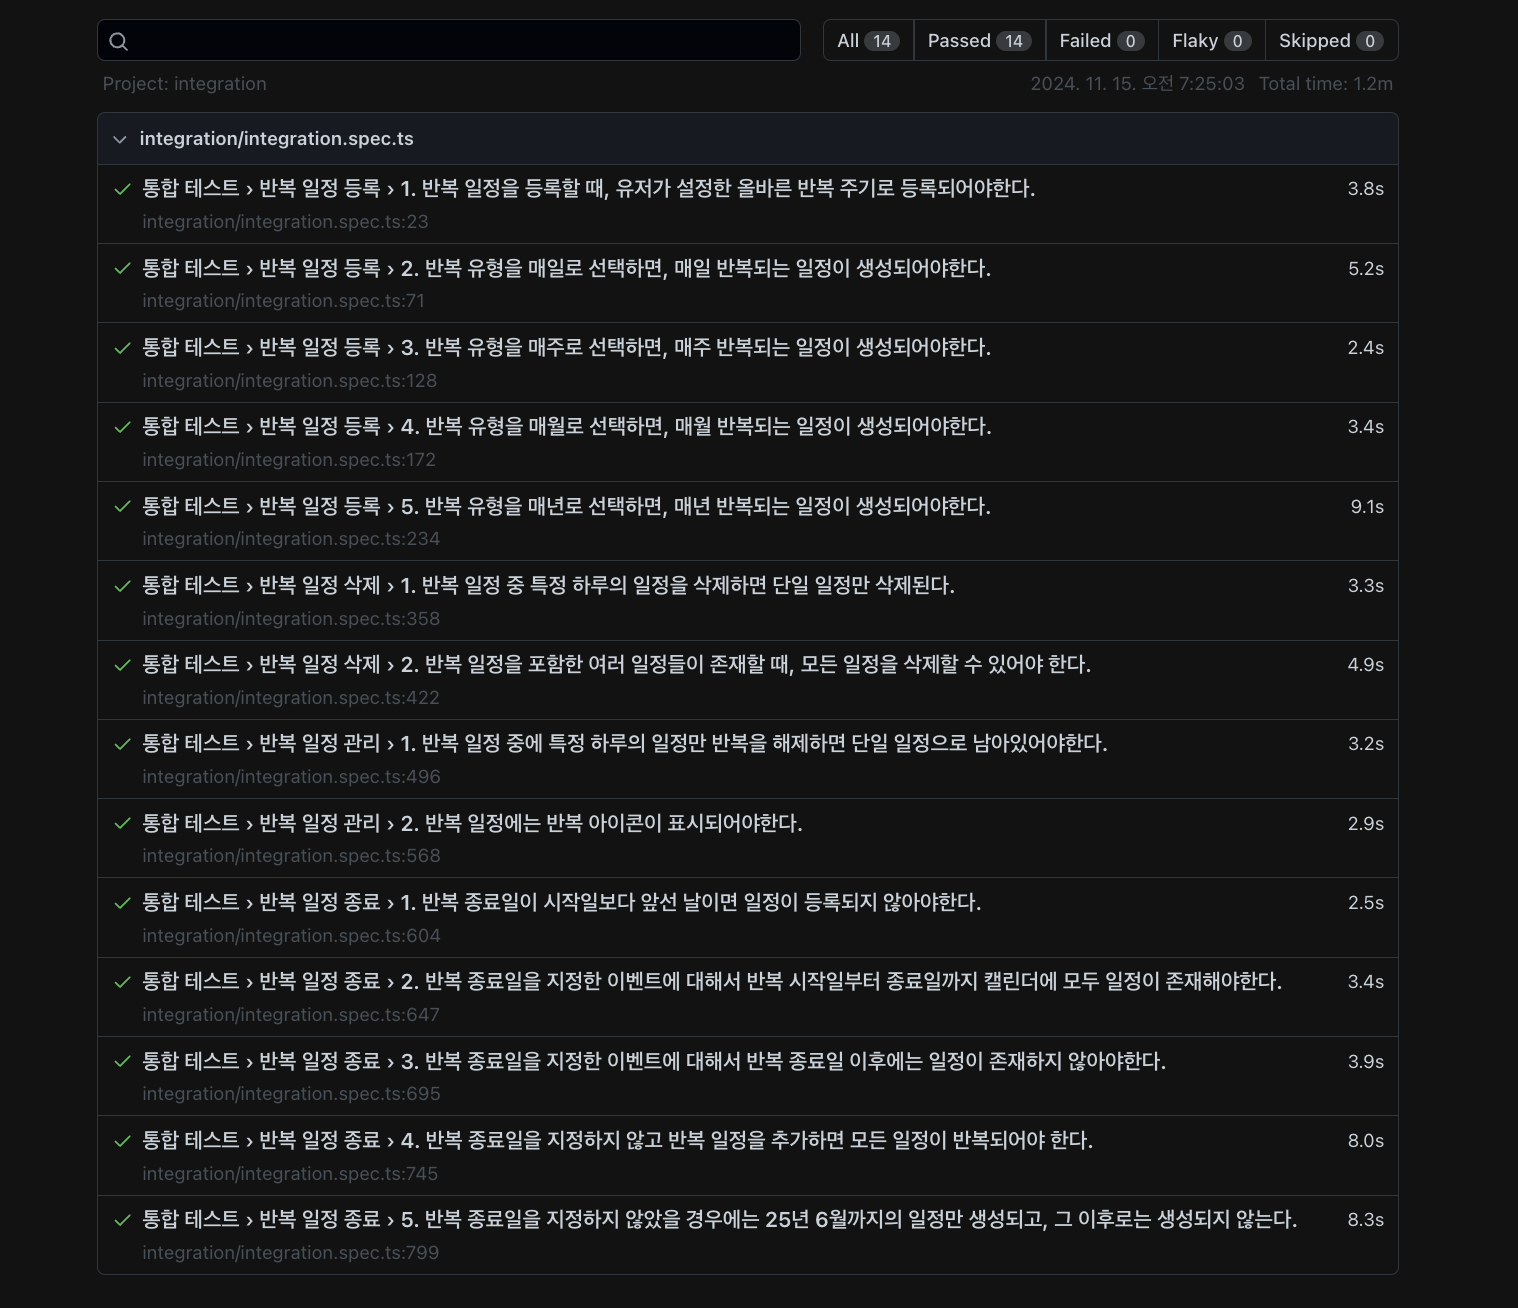Click source path integration.spec.ts:745

tap(290, 1174)
